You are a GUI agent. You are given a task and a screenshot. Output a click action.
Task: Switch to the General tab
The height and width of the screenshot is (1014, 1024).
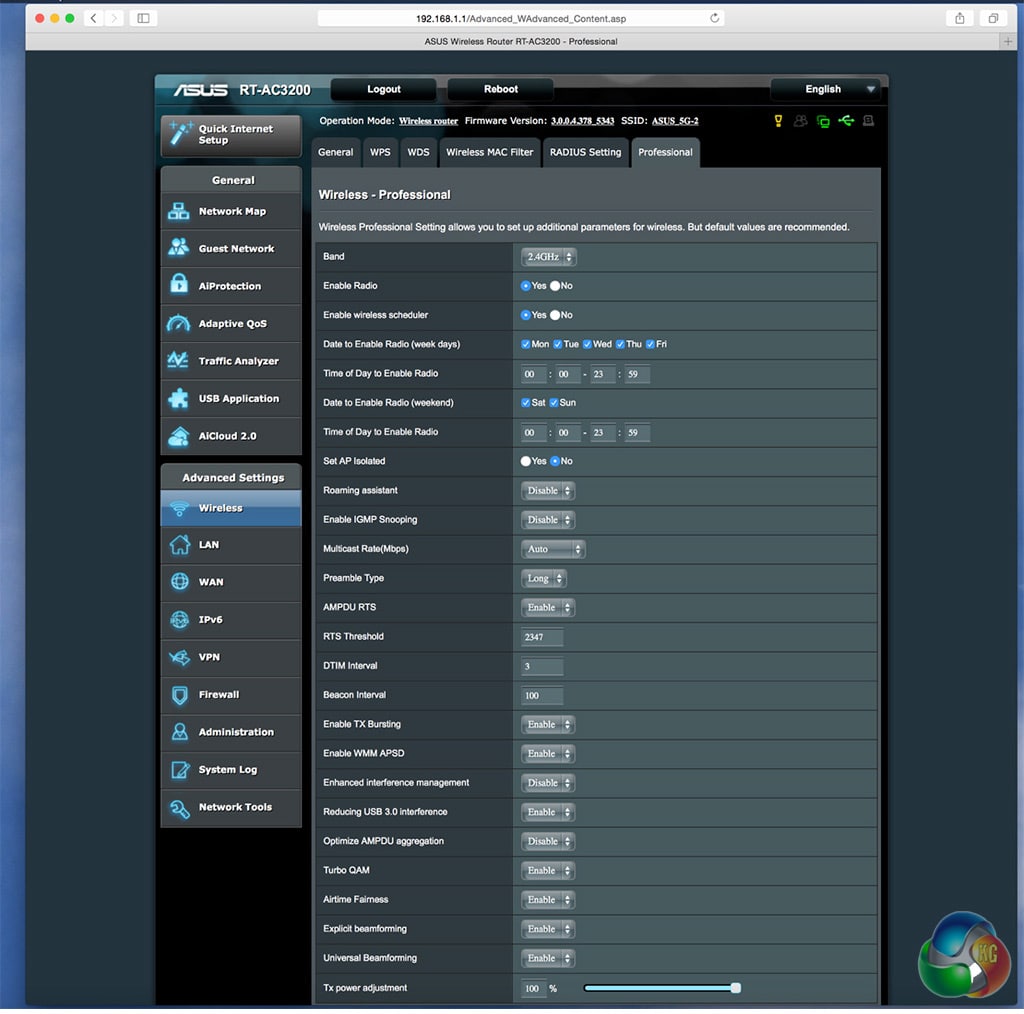click(336, 153)
